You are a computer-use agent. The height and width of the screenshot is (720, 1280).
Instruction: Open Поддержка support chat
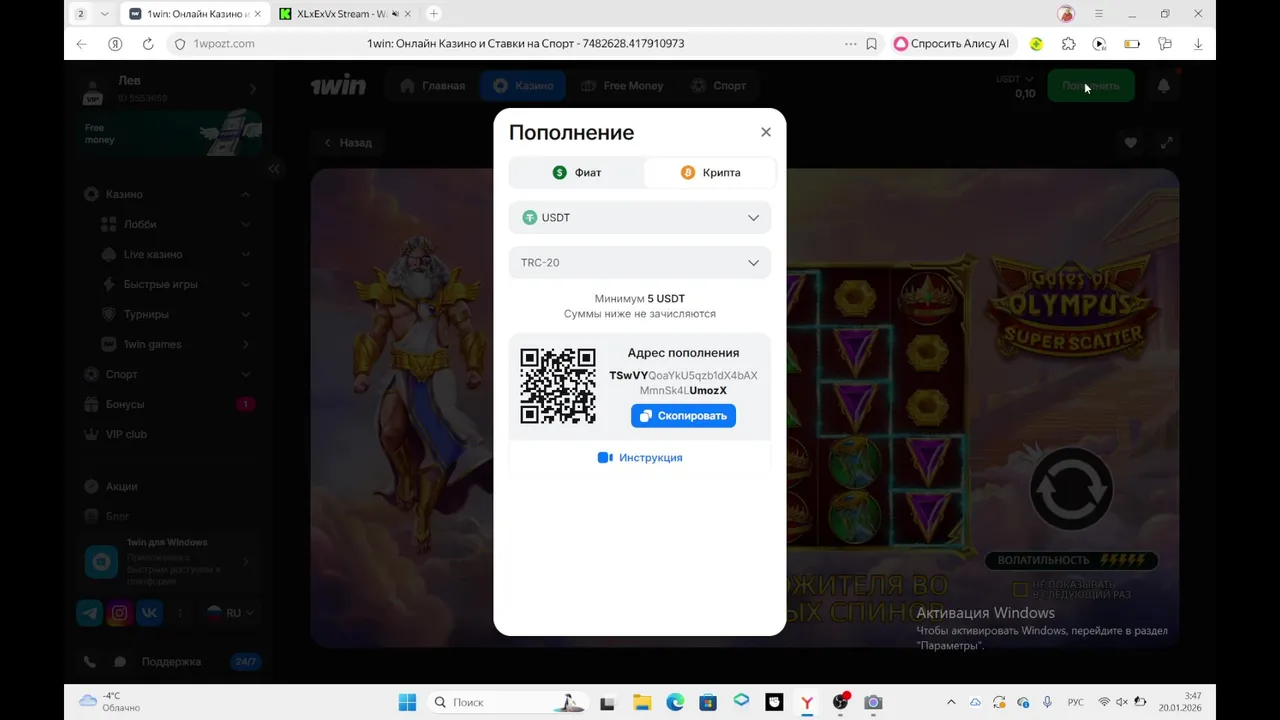(171, 662)
